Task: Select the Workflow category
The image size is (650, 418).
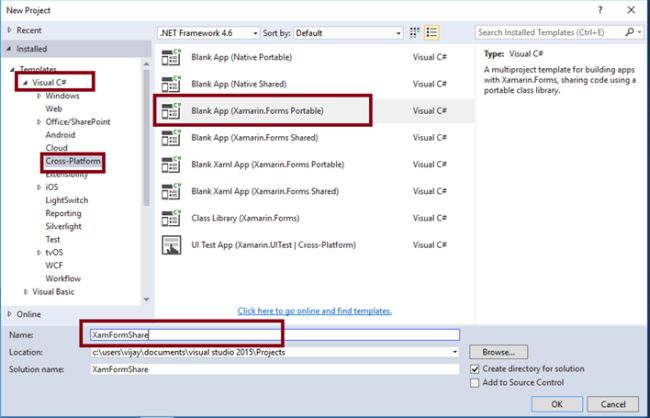Action: tap(63, 279)
